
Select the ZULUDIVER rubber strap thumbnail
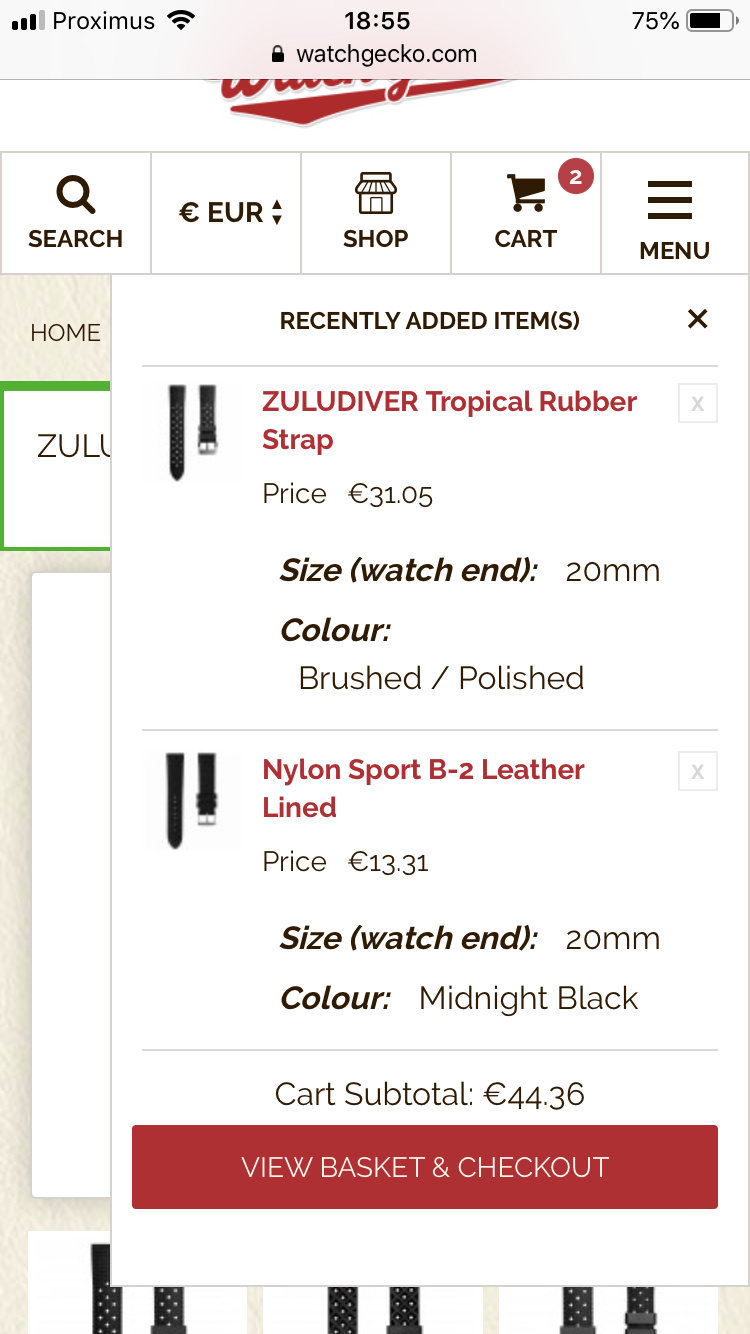point(192,432)
